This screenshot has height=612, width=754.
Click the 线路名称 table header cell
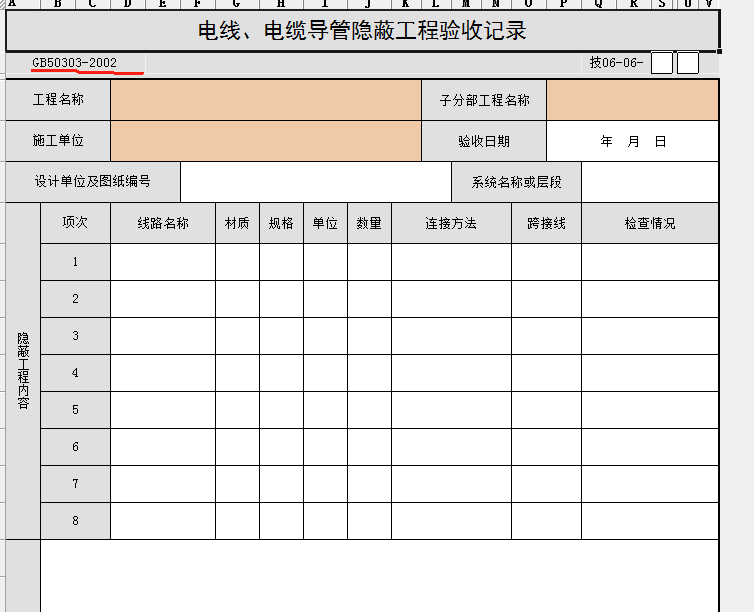tap(163, 223)
